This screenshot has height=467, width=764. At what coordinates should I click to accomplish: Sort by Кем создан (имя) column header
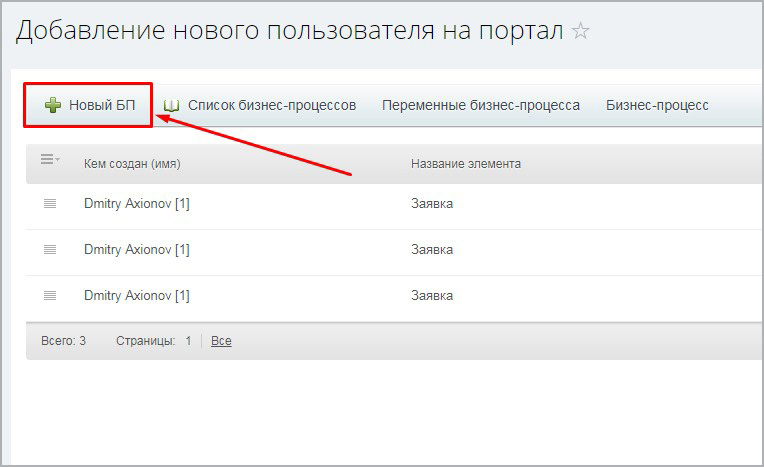click(x=132, y=163)
